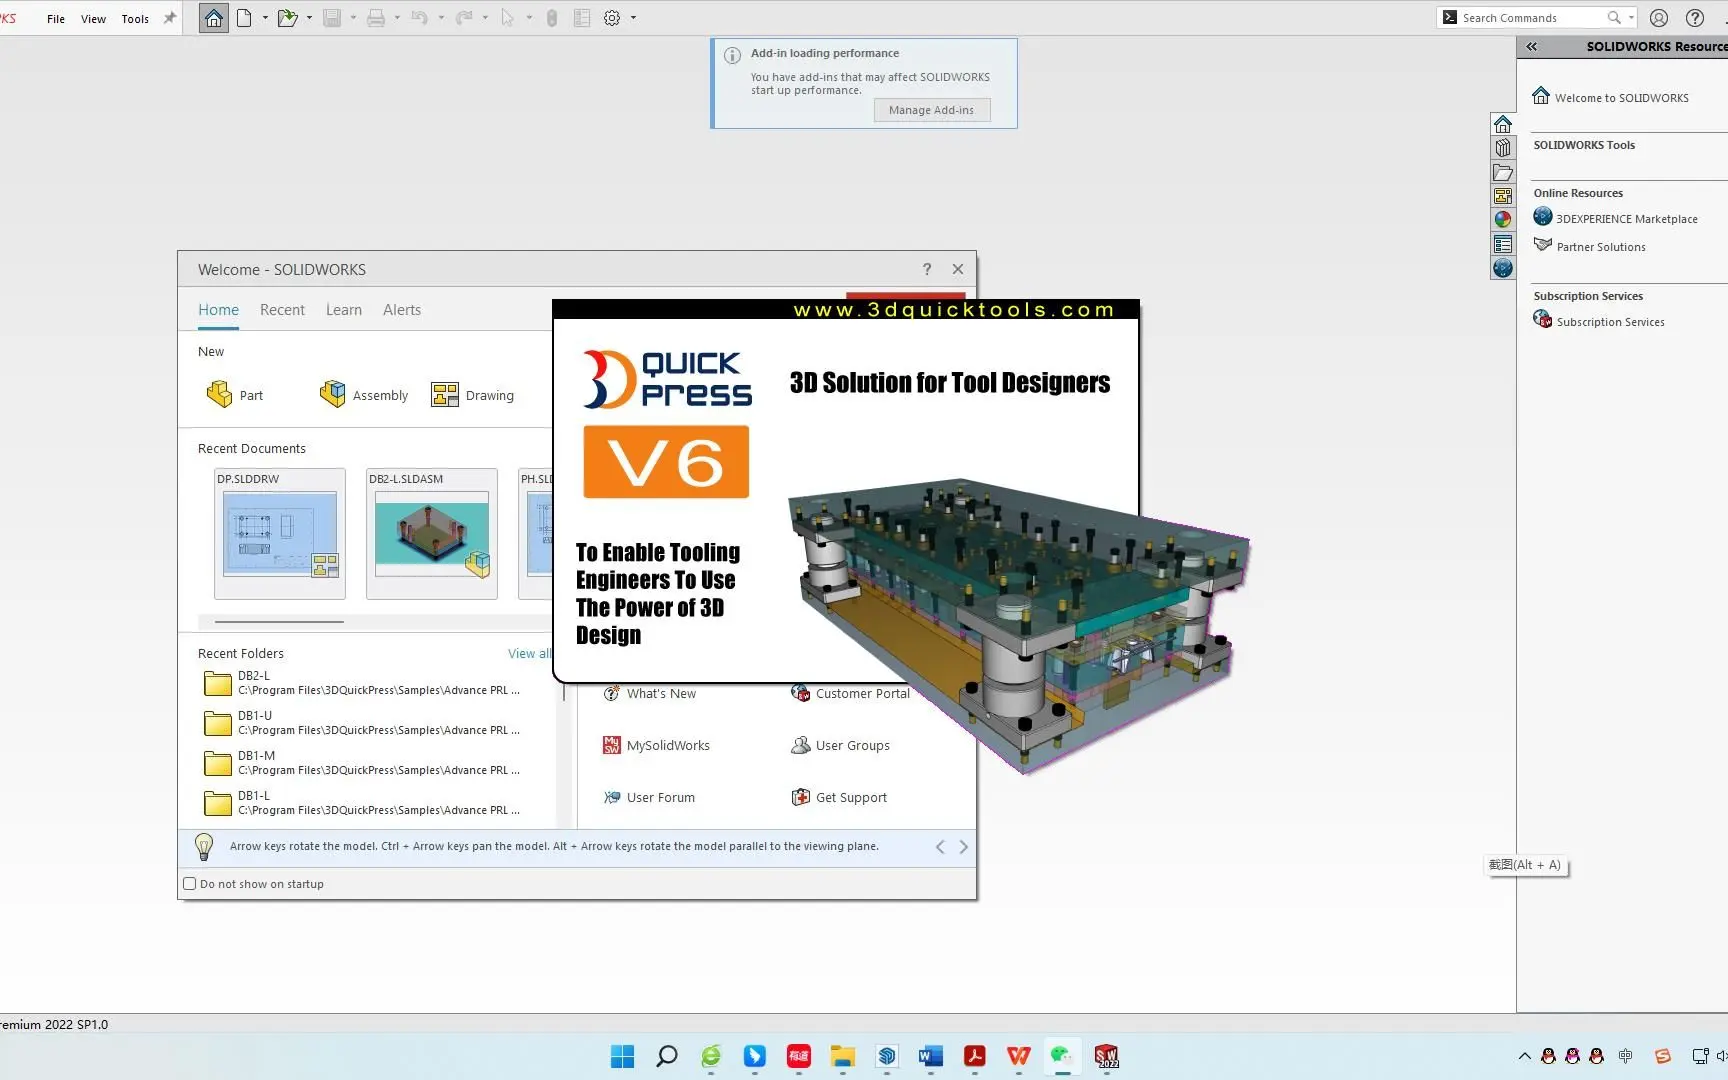Open the File Explorer task pane tab
Image resolution: width=1728 pixels, height=1080 pixels.
point(1502,172)
